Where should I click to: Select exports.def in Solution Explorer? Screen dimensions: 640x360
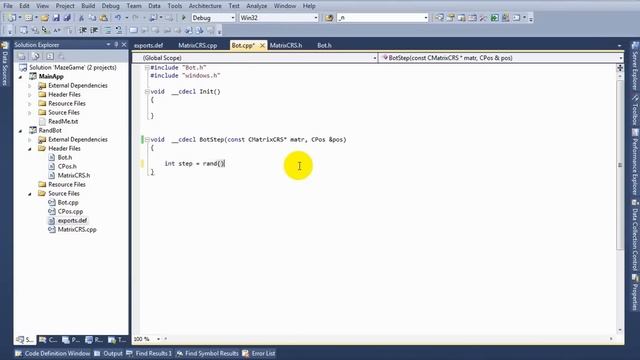[x=72, y=220]
